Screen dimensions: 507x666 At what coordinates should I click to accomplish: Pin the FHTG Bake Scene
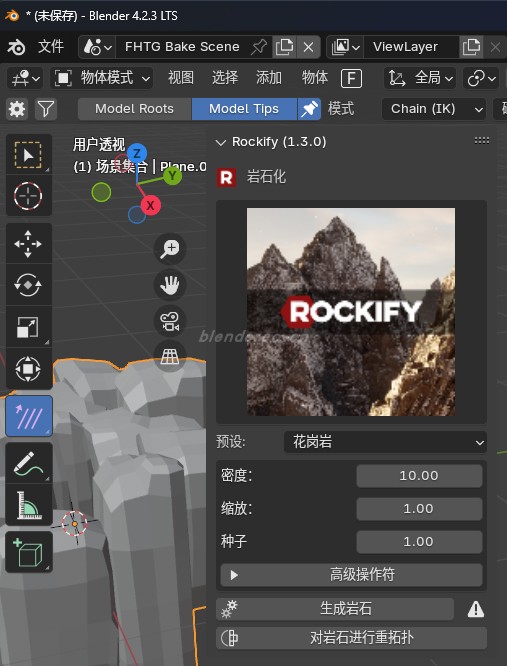tap(259, 47)
